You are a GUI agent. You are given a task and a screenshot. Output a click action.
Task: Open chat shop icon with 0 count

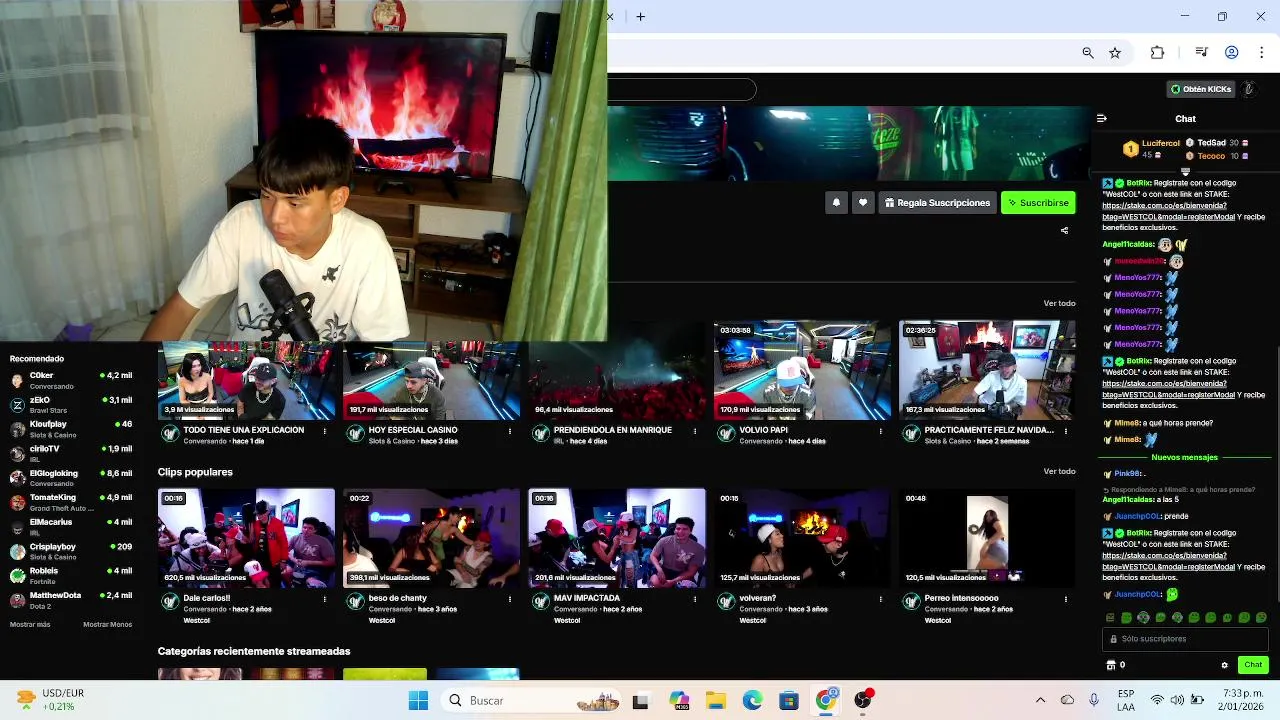coord(1116,665)
